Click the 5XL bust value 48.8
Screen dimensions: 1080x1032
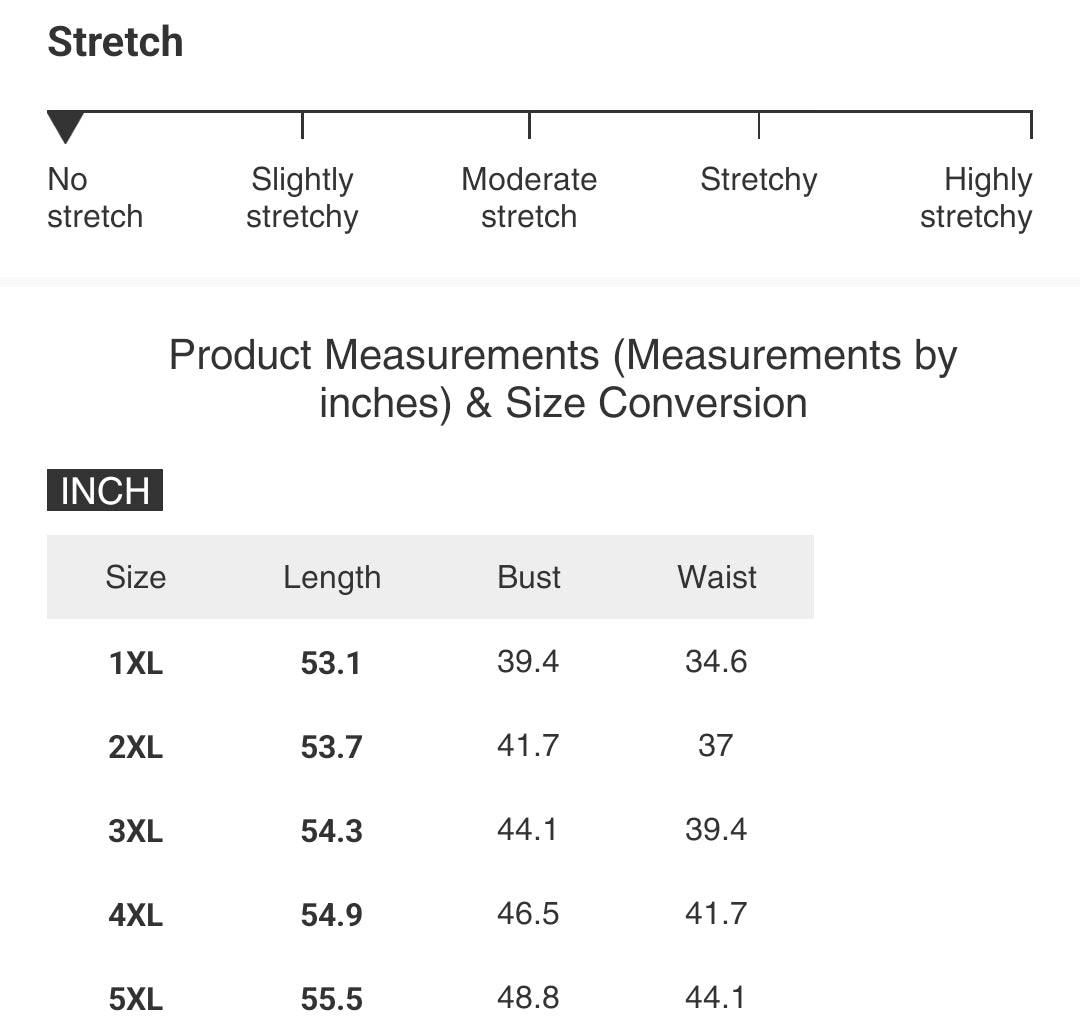(528, 997)
